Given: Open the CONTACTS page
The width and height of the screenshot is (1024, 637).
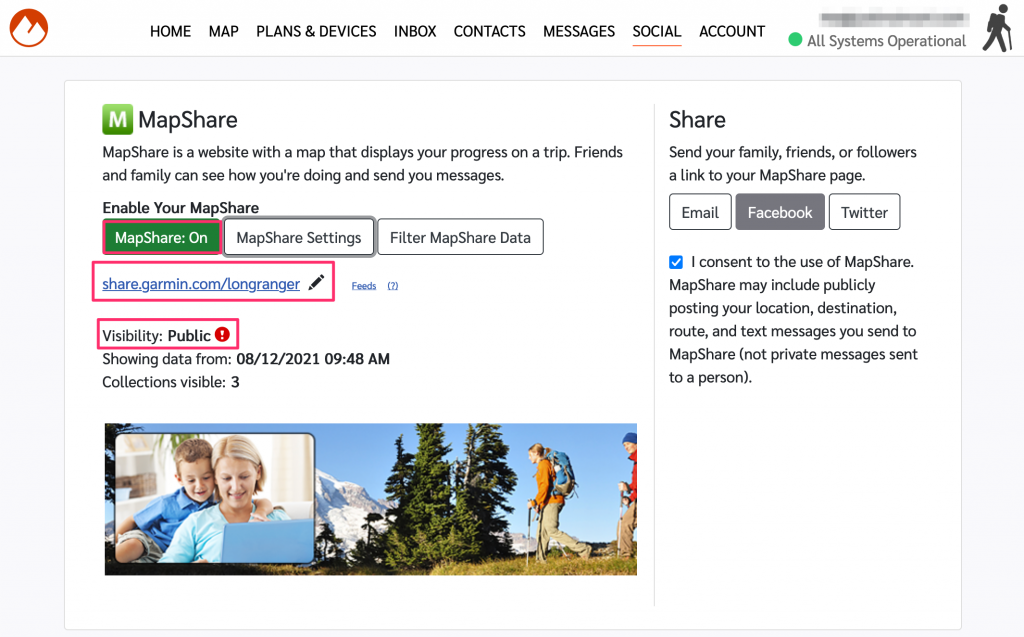Looking at the screenshot, I should tap(489, 31).
